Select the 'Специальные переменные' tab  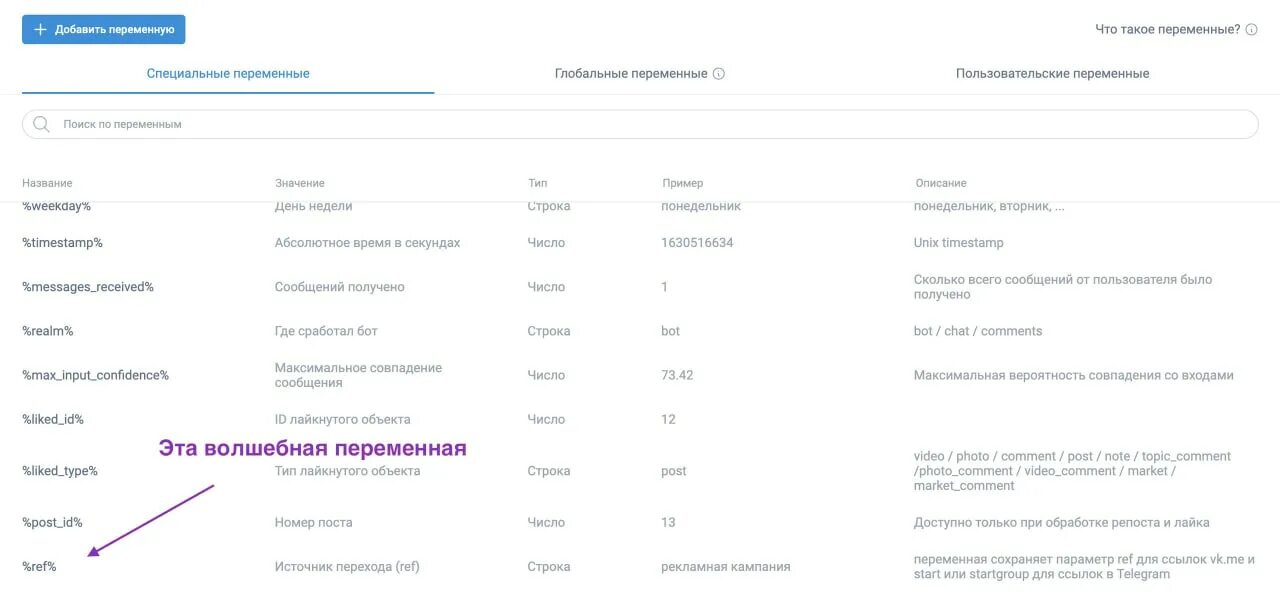tap(228, 72)
